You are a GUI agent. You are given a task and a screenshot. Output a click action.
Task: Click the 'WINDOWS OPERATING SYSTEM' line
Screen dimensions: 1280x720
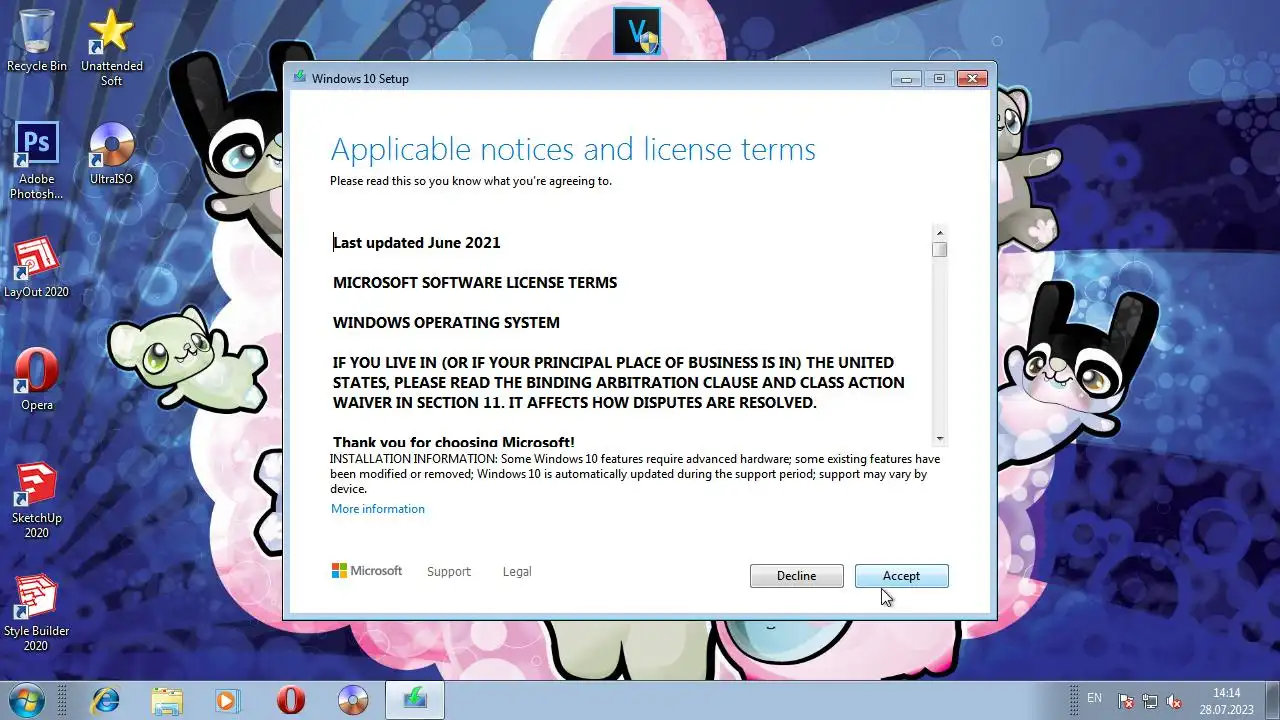coord(446,323)
